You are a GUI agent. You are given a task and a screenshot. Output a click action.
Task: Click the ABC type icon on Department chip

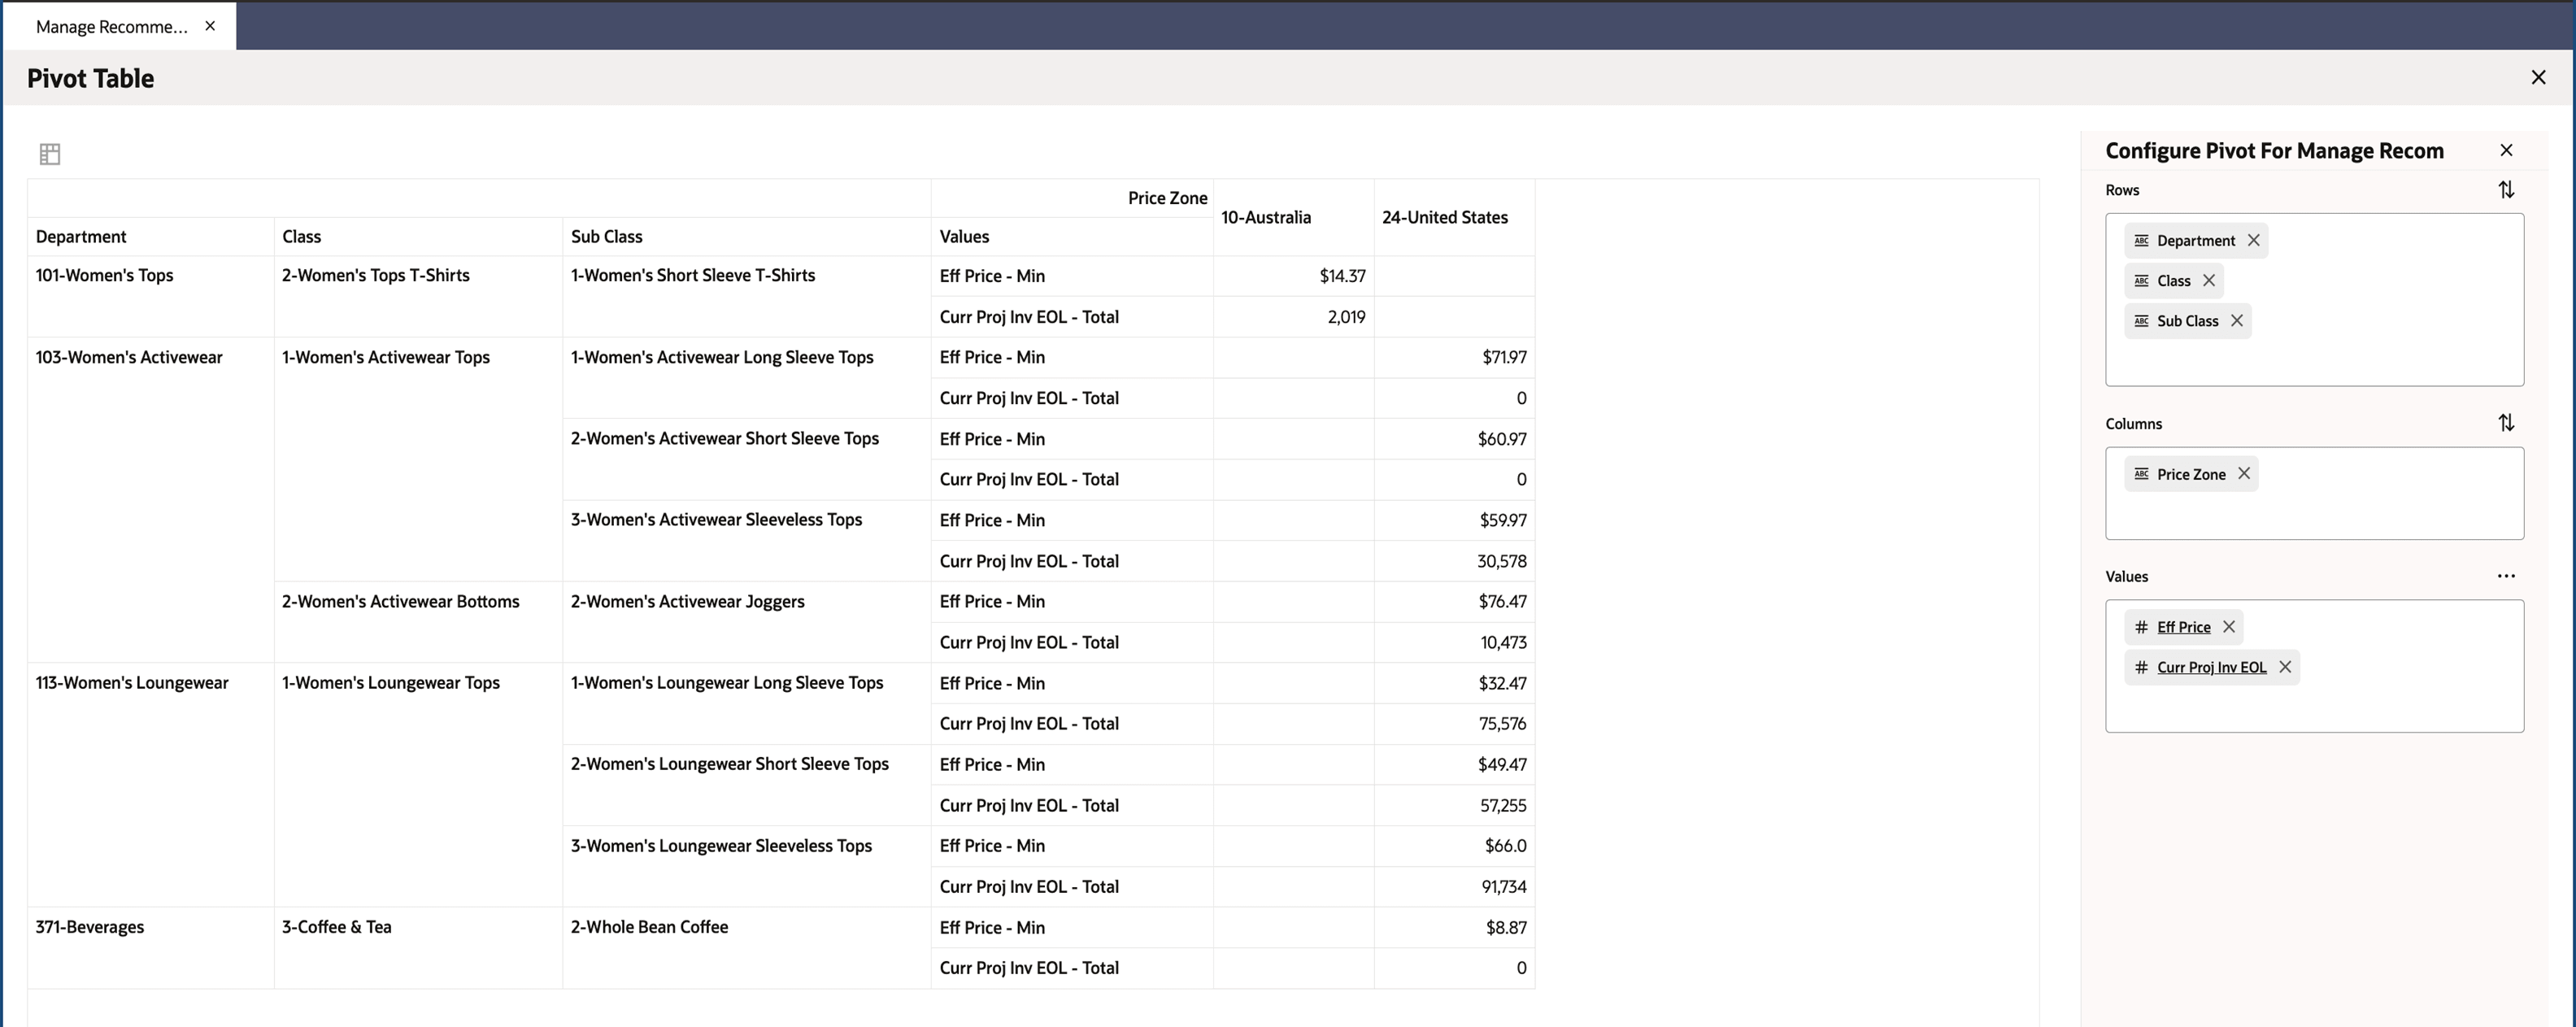[2141, 240]
